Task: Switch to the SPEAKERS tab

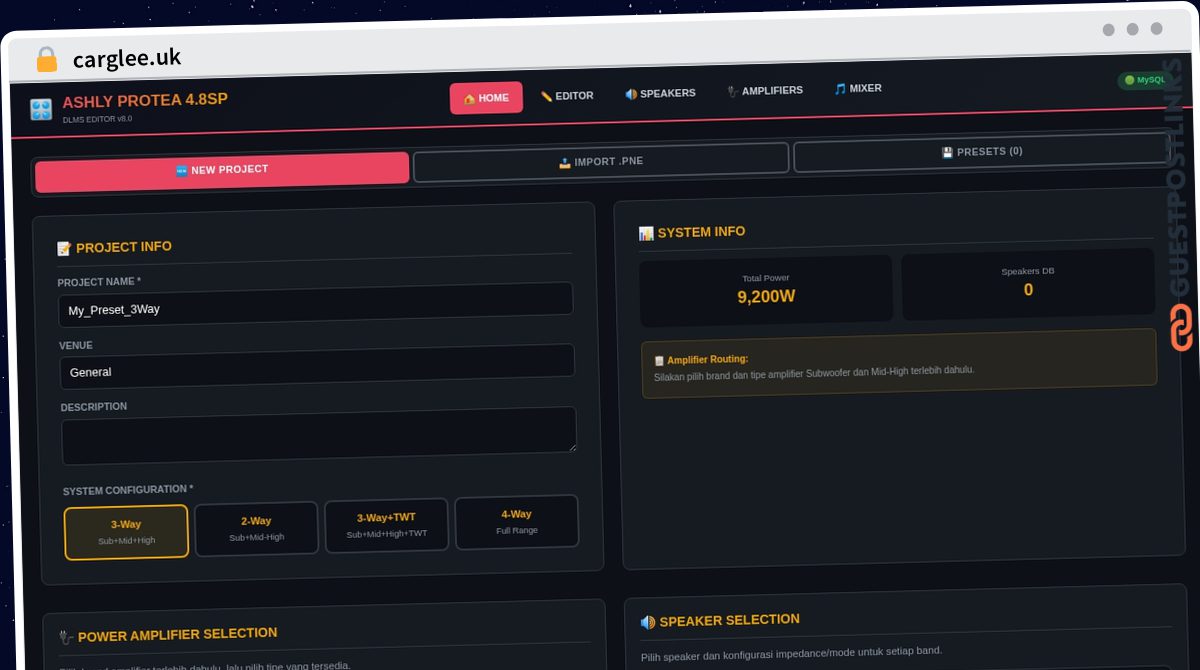Action: (660, 94)
